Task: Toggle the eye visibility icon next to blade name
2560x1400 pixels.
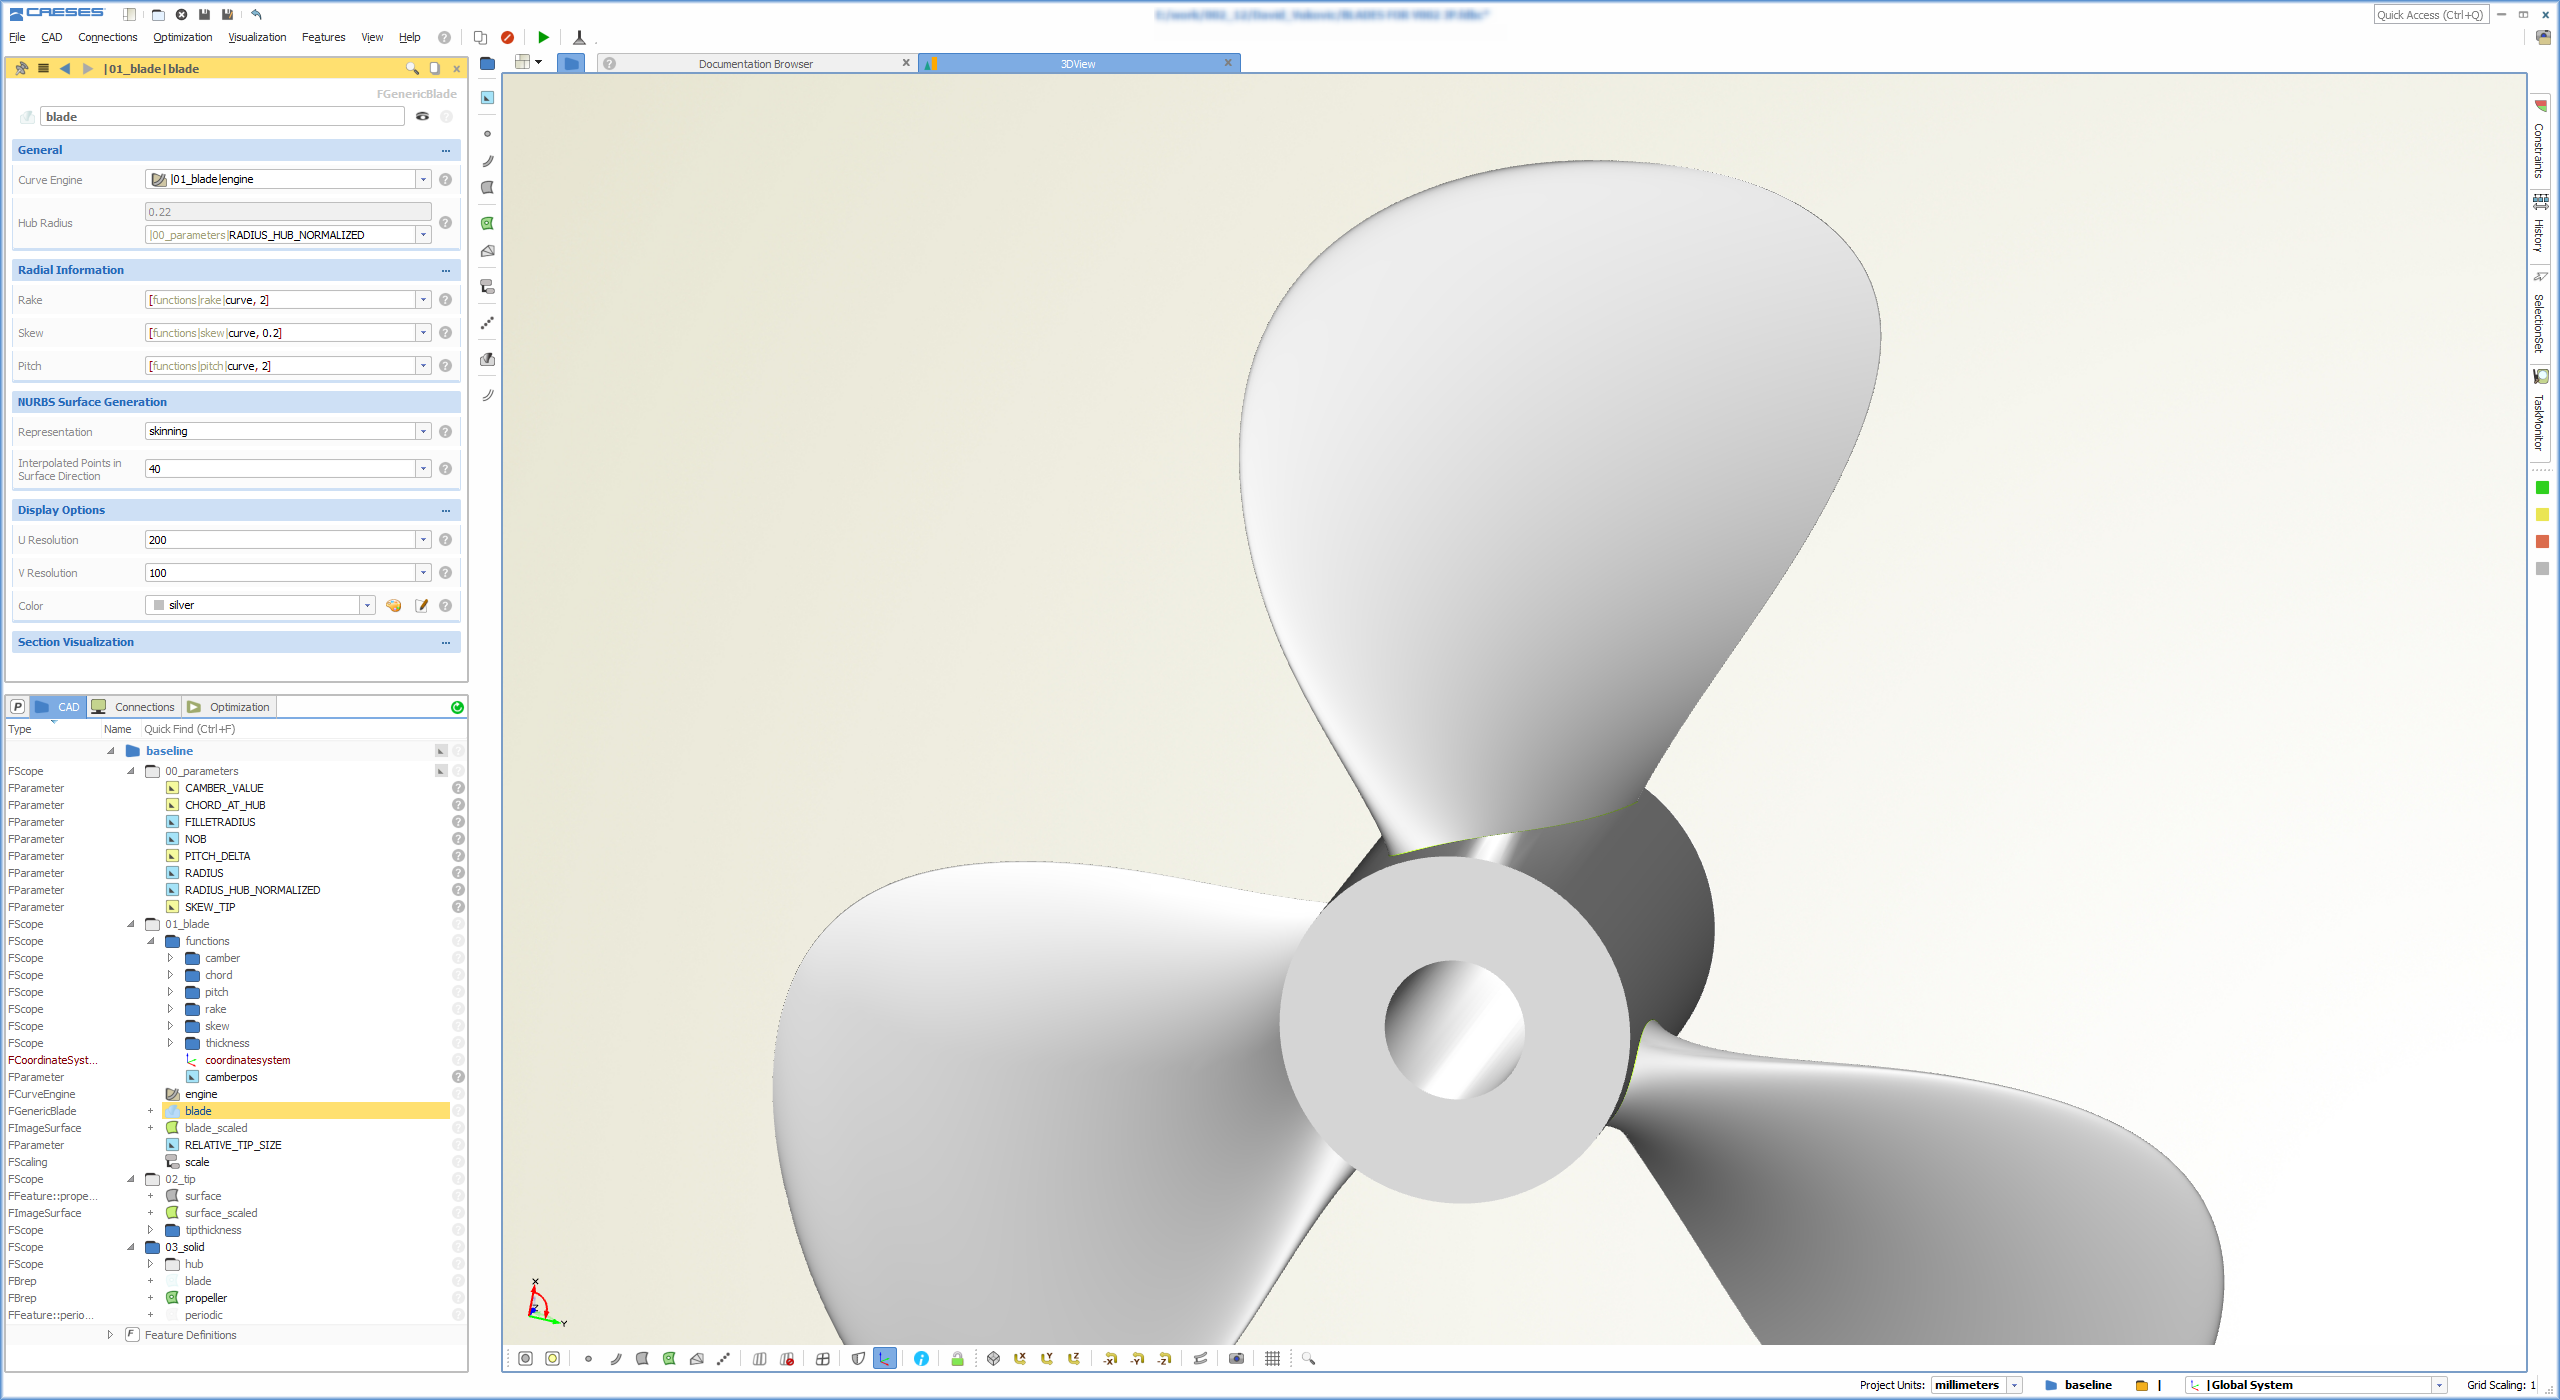Action: coord(423,116)
